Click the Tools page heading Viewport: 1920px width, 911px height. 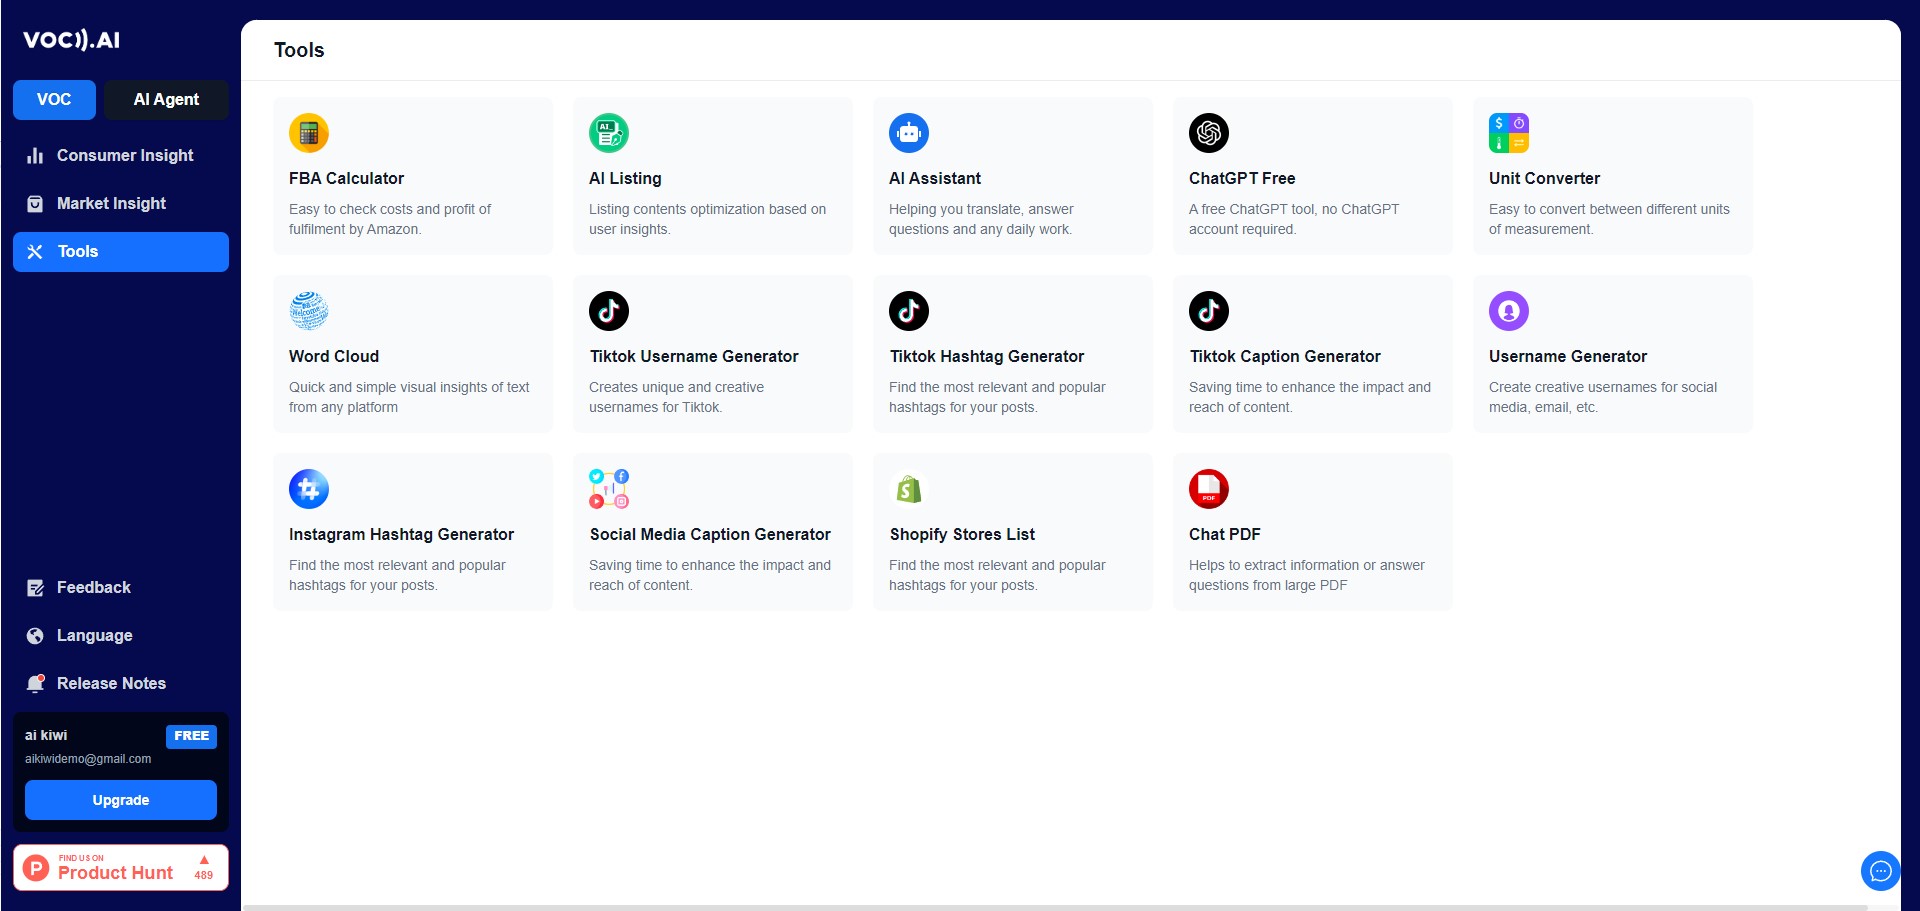299,50
